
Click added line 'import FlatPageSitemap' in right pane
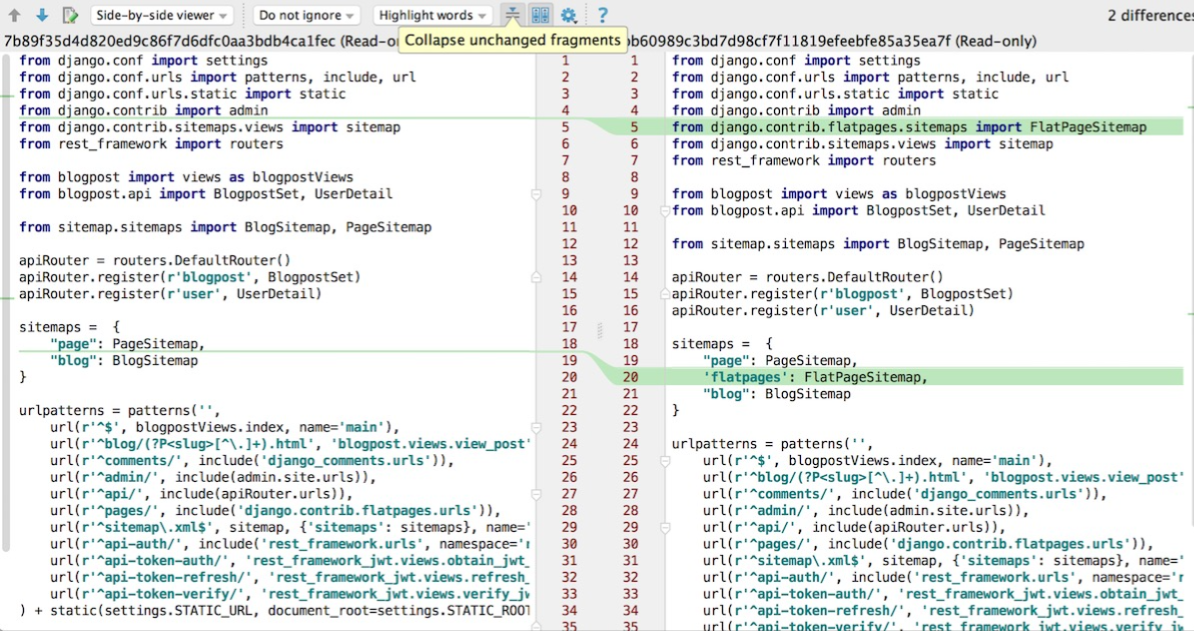[909, 127]
